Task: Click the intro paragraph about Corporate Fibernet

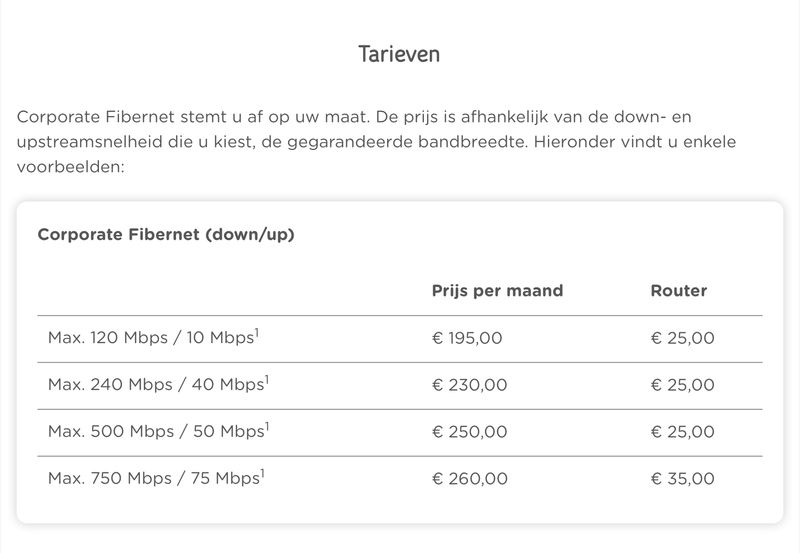Action: coord(377,141)
